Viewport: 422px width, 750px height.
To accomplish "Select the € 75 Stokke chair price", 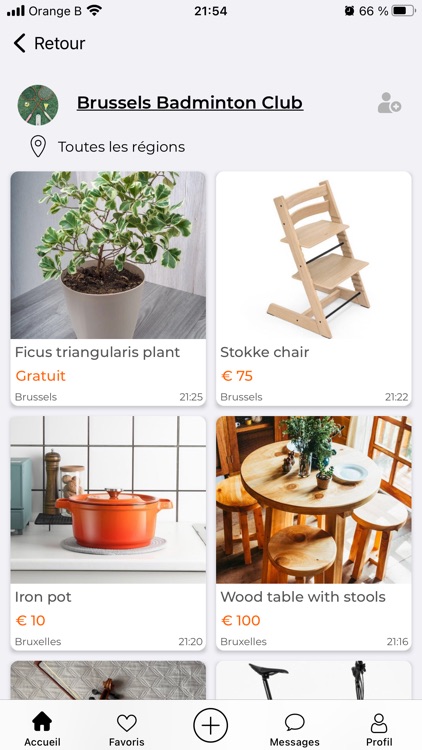I will [237, 376].
